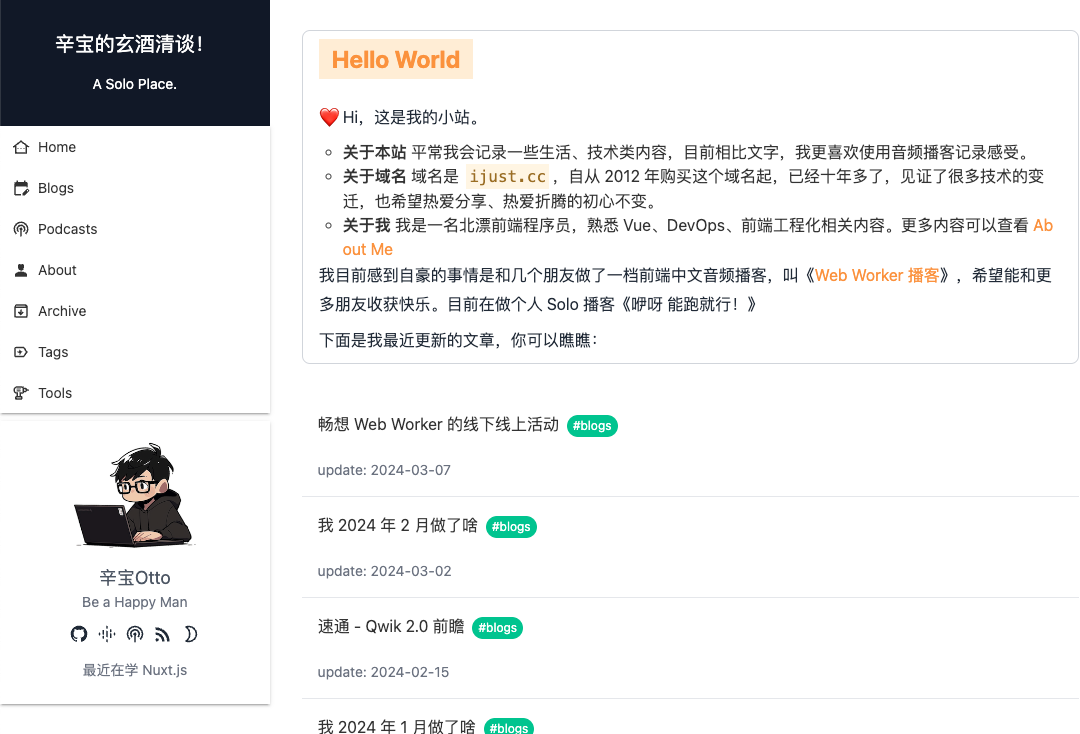Click the subtitle A Solo Place.
The width and height of the screenshot is (1080, 734).
pyautogui.click(x=135, y=84)
